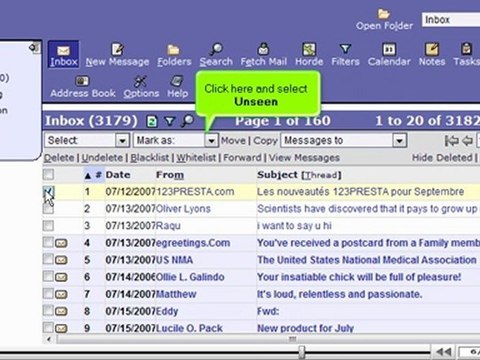480x360 pixels.
Task: Click the View Messages link
Action: tap(304, 158)
